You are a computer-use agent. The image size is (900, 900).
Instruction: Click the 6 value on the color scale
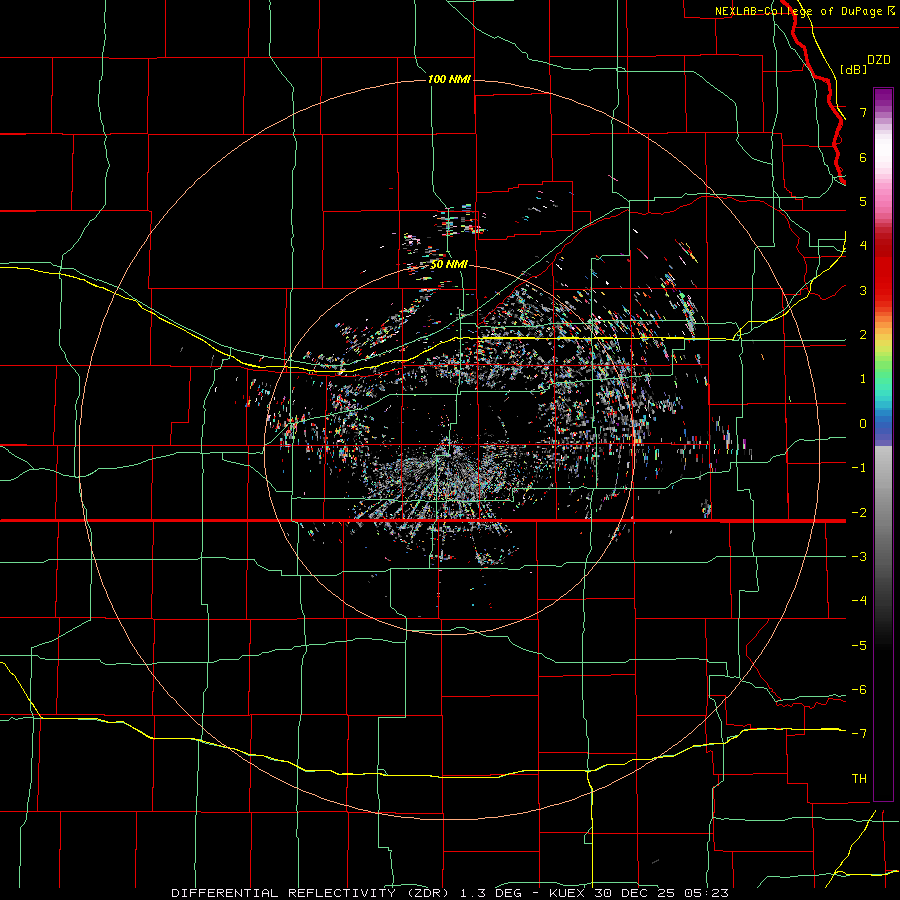[863, 157]
